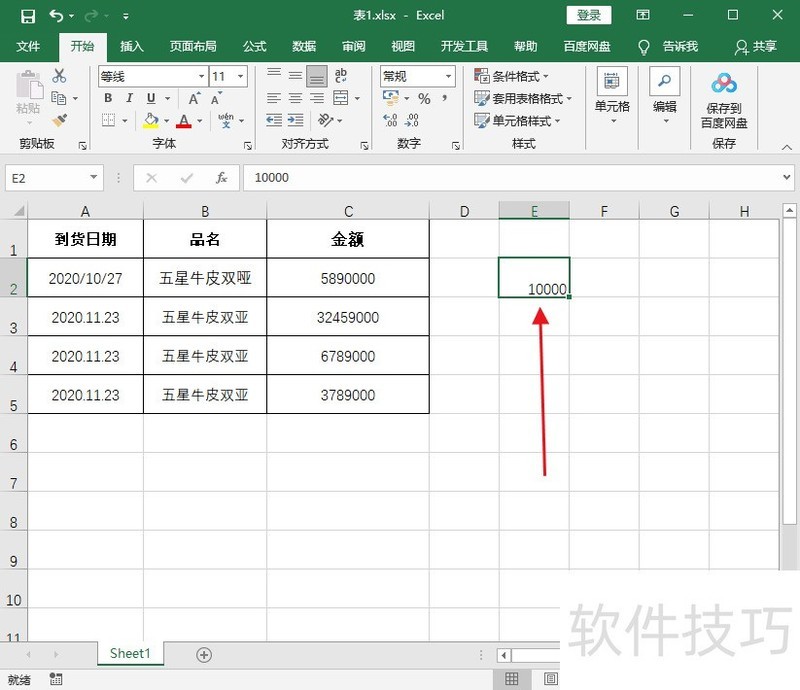
Task: Click the Decrease Indent icon
Action: coord(274,120)
